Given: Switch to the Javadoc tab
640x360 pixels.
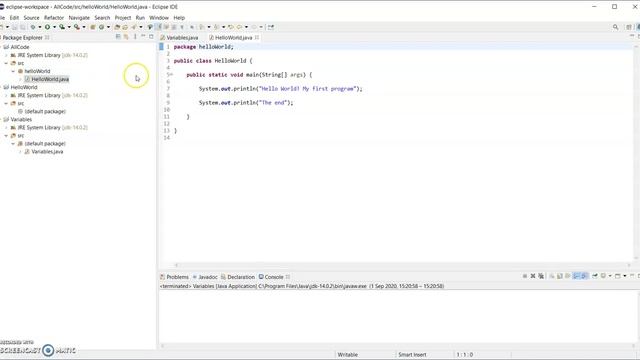Looking at the screenshot, I should (x=205, y=277).
